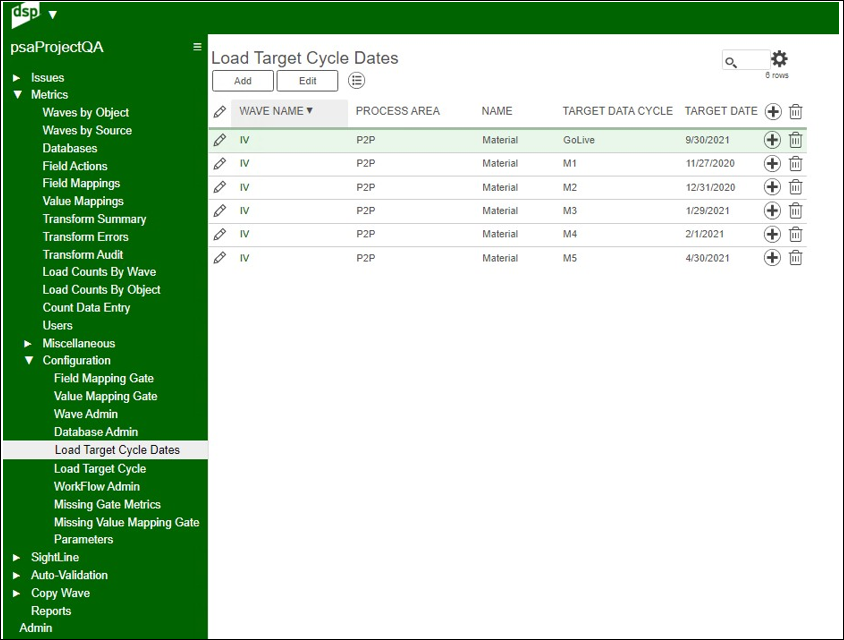
Task: Expand the Auto-Validation node arrow
Action: pos(17,575)
